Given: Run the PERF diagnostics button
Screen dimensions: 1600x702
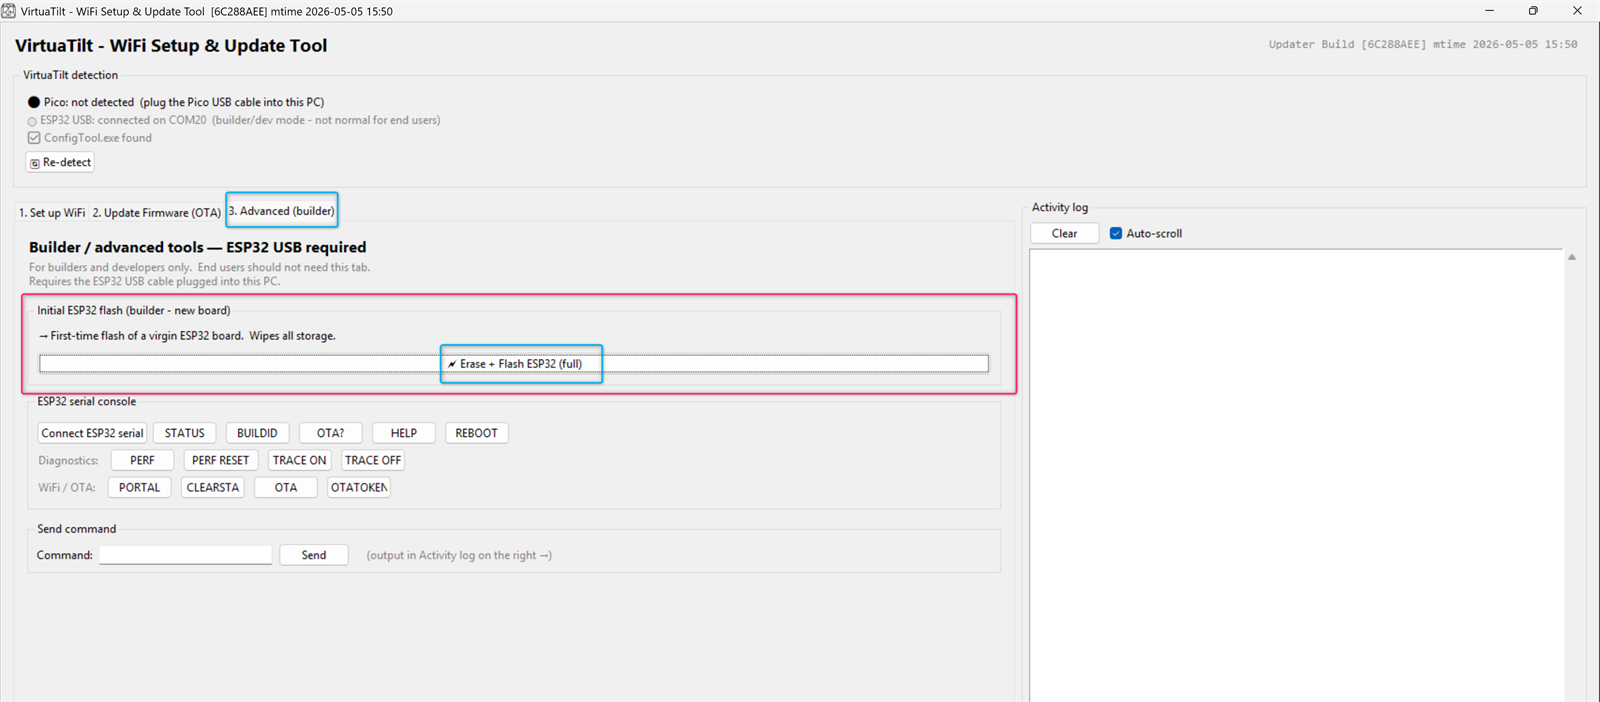Looking at the screenshot, I should (x=142, y=460).
